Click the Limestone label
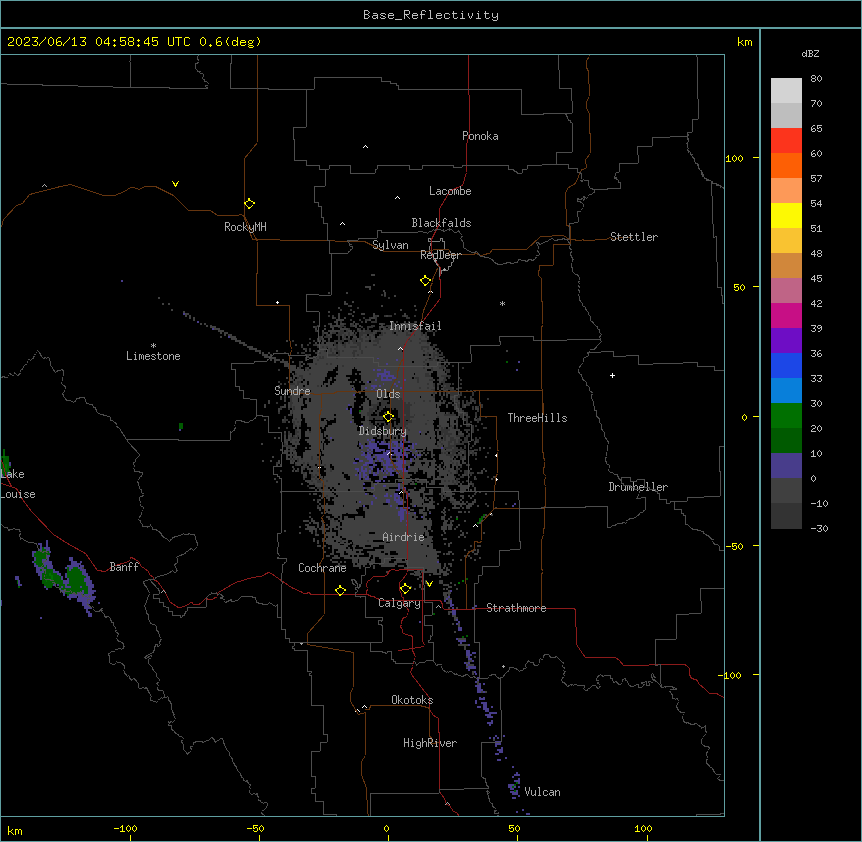 [153, 356]
